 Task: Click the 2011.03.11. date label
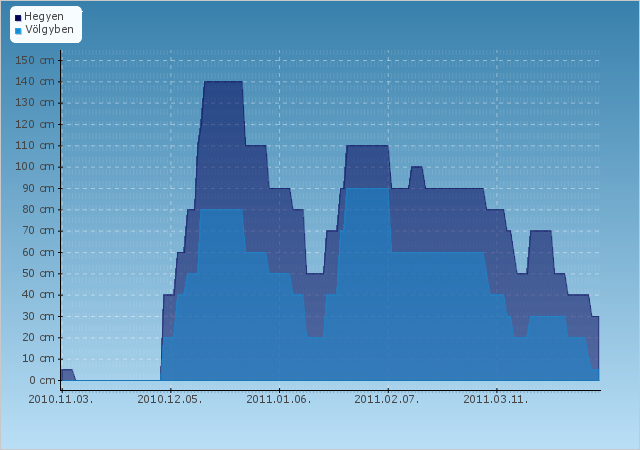[496, 399]
